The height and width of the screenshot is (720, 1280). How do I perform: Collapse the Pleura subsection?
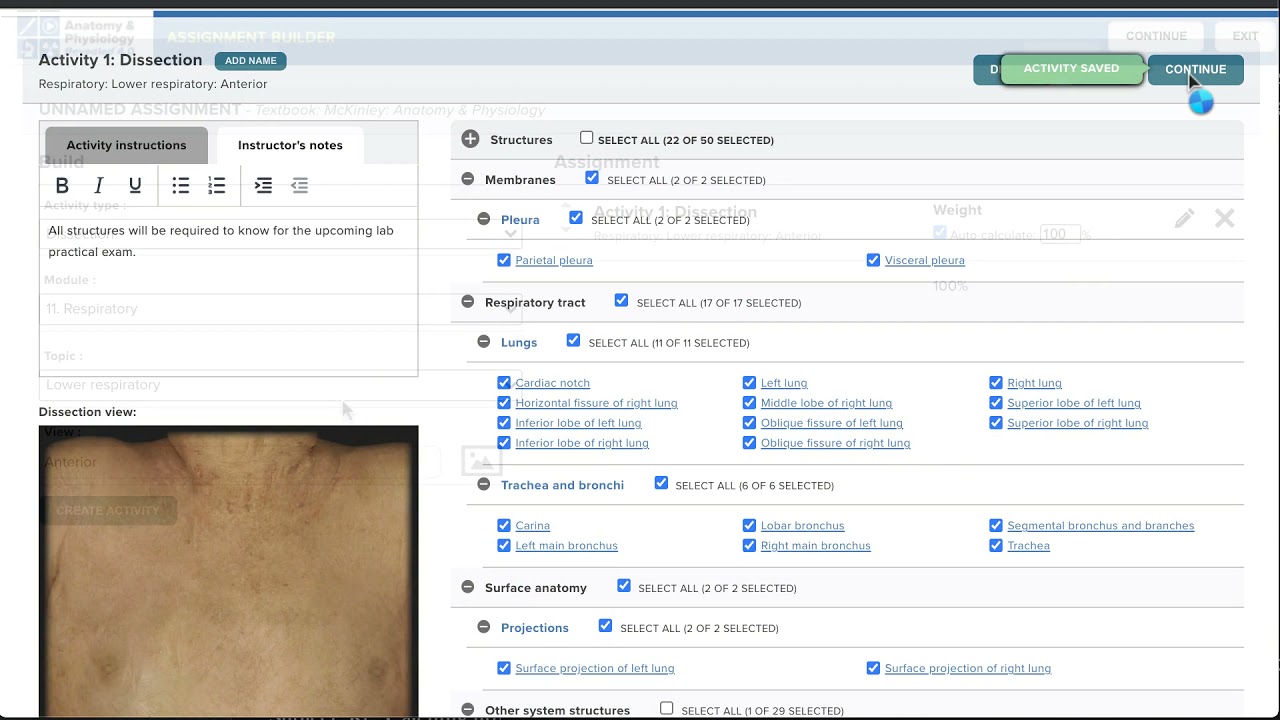[x=484, y=219]
